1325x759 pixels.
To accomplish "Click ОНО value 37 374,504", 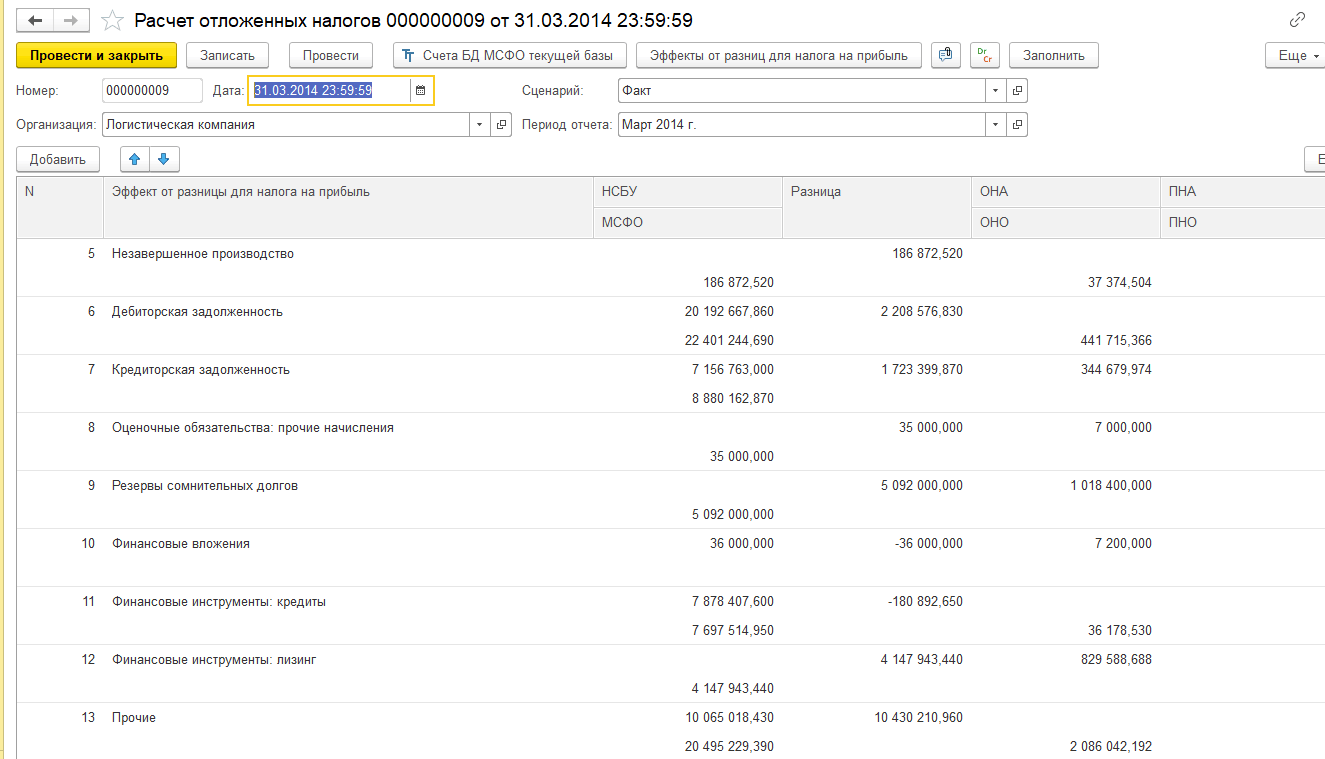I will point(1120,283).
